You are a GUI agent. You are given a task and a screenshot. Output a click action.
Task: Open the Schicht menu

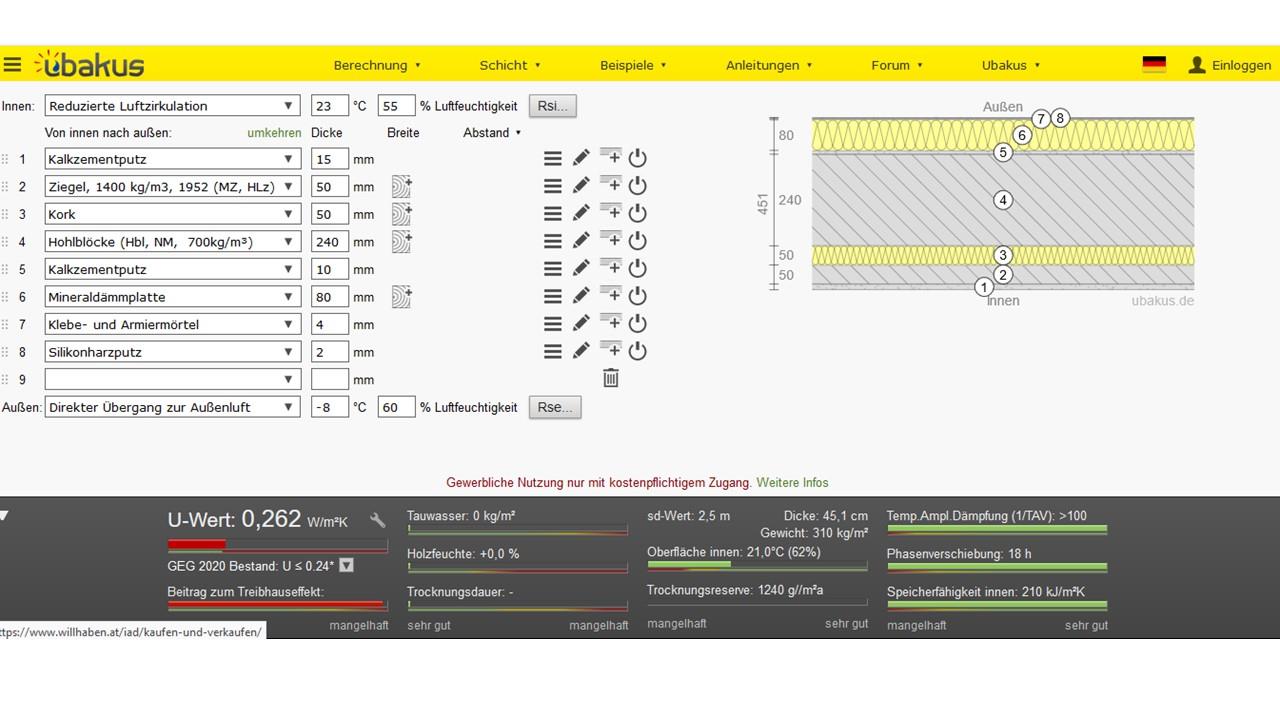click(x=510, y=65)
